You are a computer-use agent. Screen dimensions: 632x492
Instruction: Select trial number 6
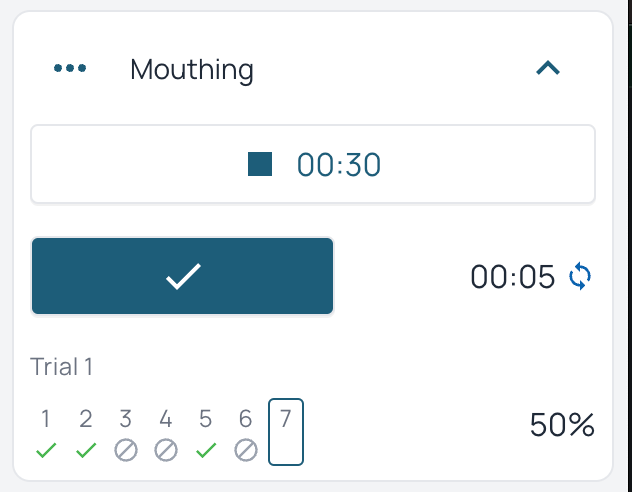click(x=246, y=419)
